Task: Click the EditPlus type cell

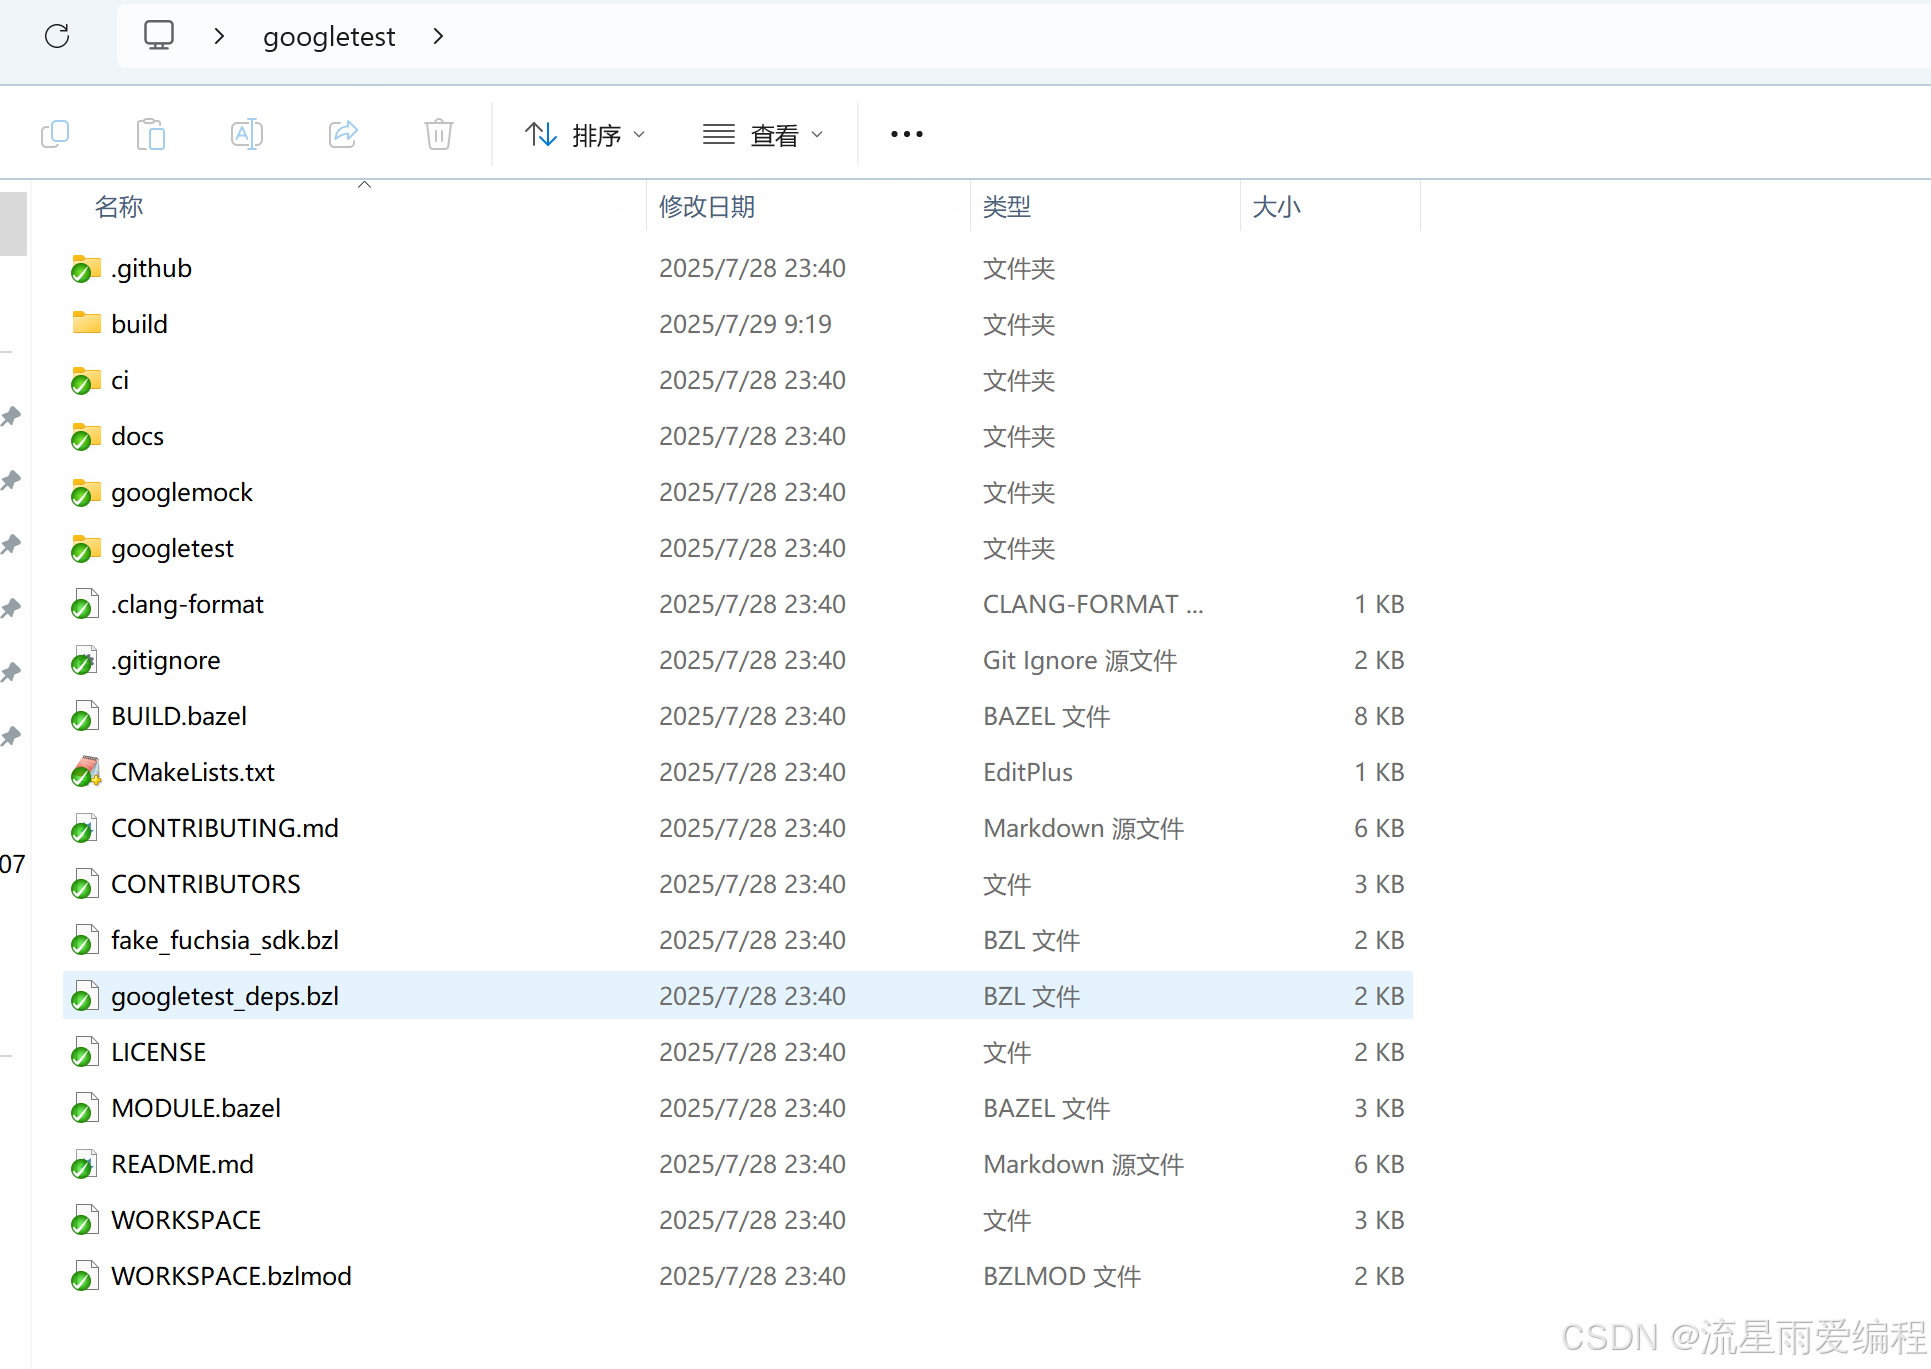Action: coord(1028,772)
